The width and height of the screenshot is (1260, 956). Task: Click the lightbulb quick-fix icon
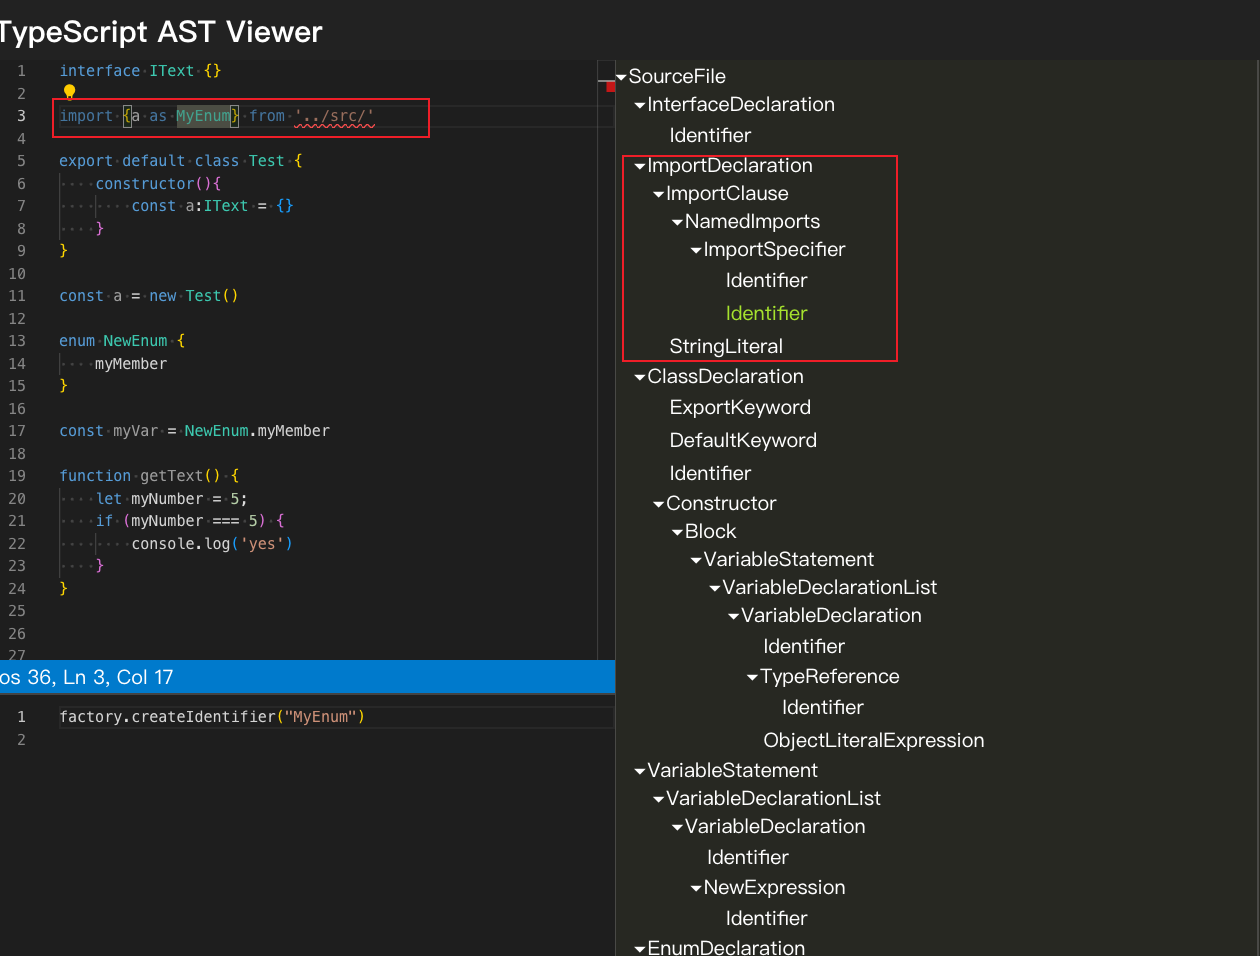[69, 92]
